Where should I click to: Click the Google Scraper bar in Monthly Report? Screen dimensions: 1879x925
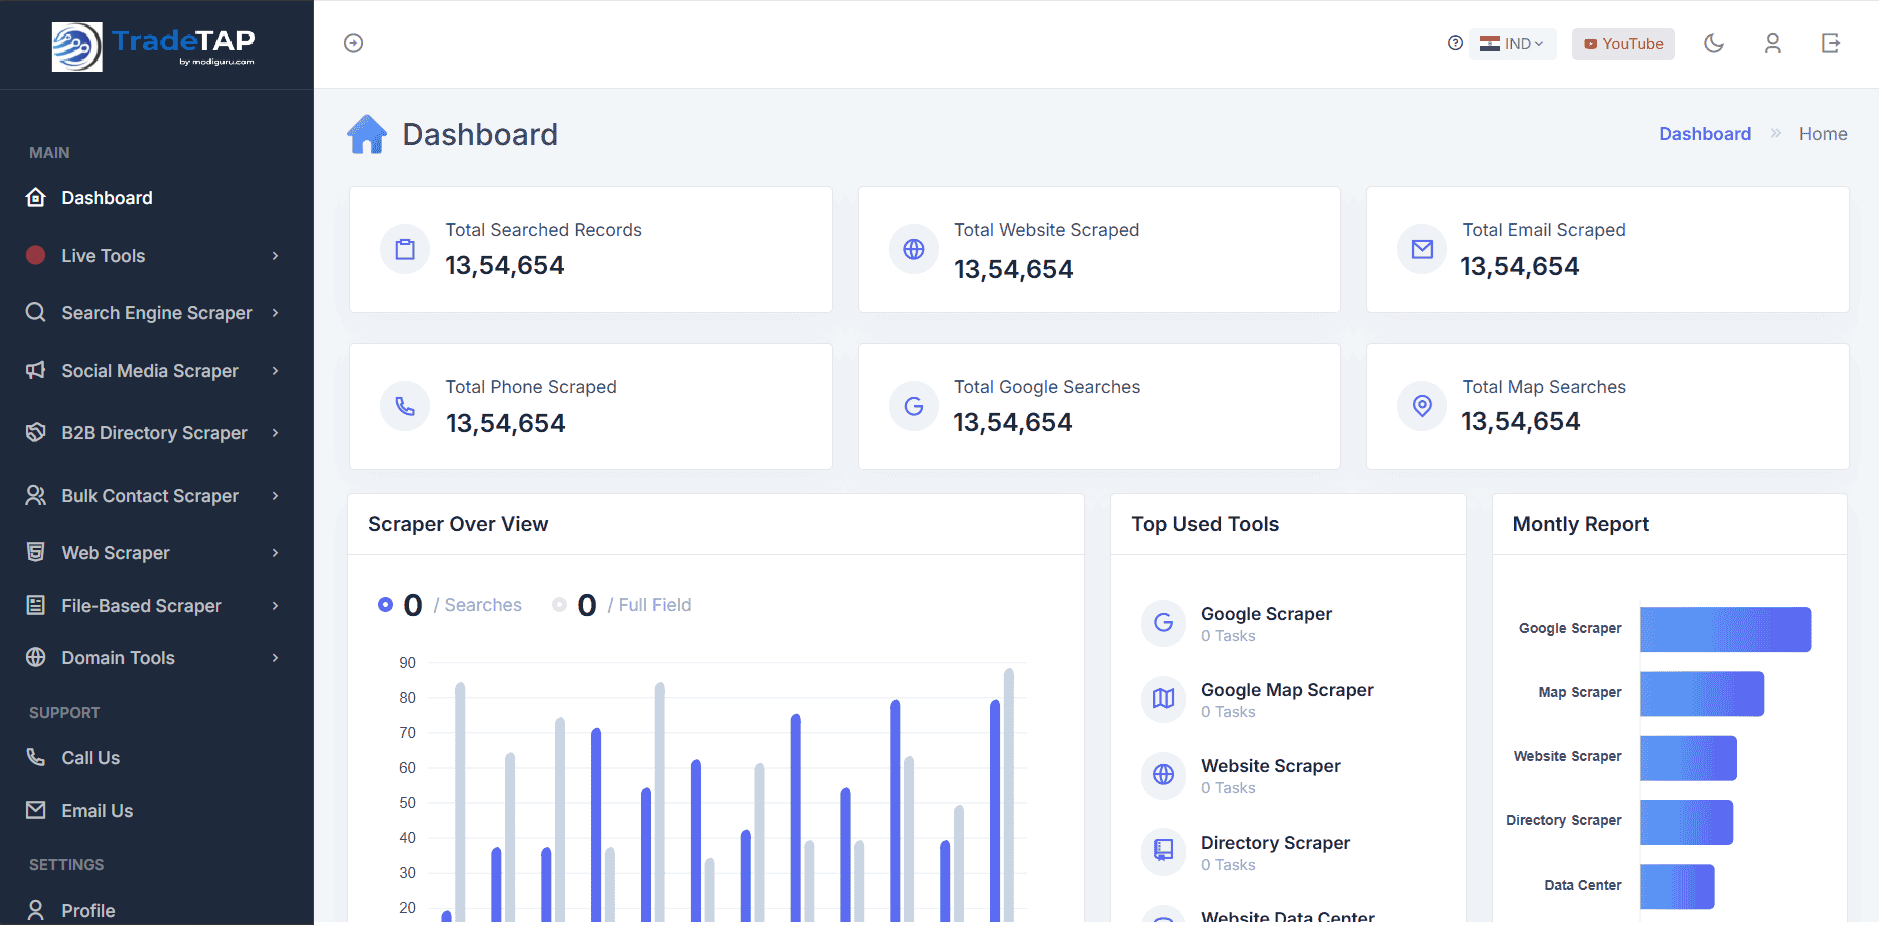coord(1725,629)
